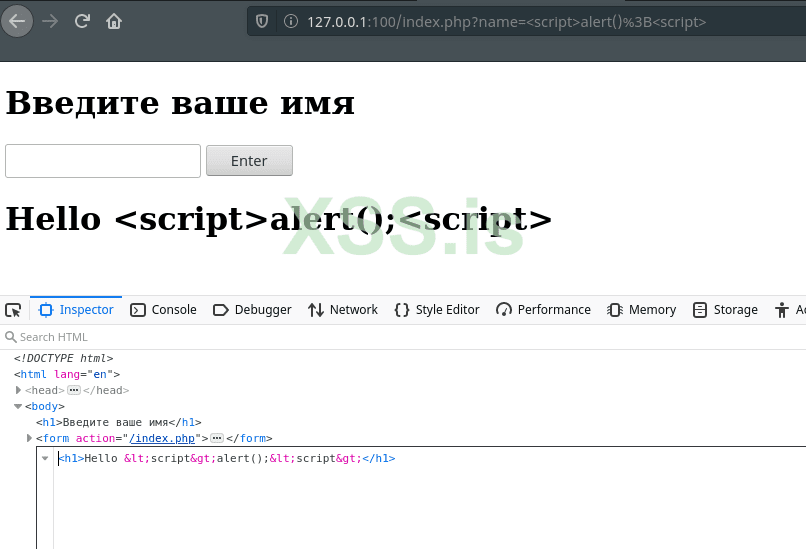Select the h1 Введите ваше имя node
The width and height of the screenshot is (806, 549).
point(119,422)
